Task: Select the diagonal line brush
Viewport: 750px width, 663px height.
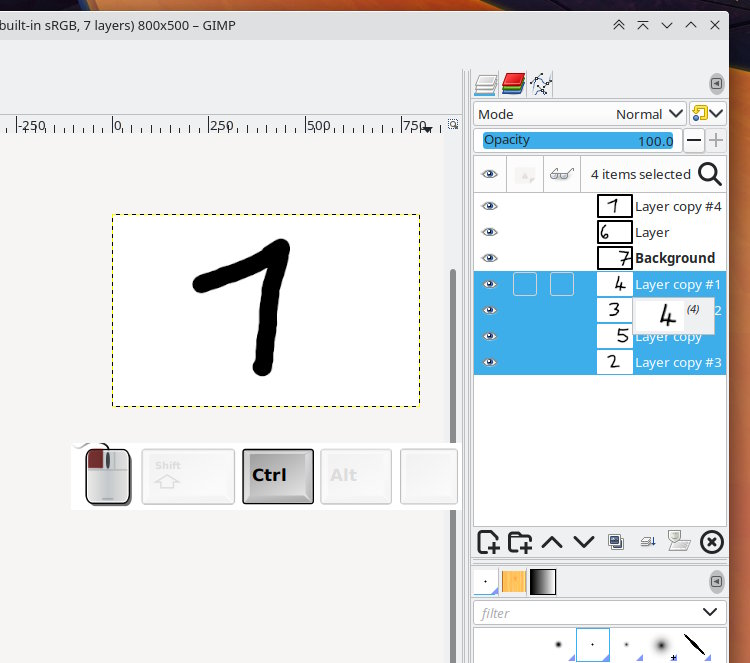Action: 695,645
